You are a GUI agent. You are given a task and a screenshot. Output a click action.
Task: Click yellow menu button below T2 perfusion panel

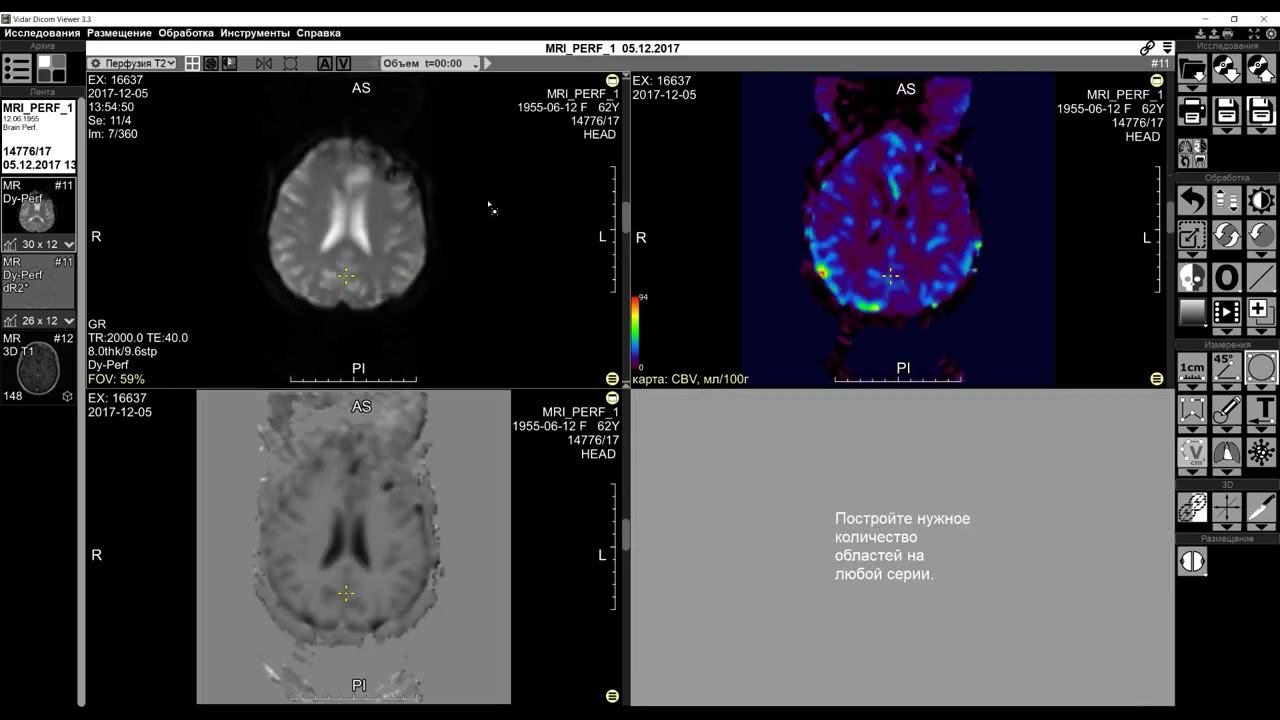coord(612,379)
